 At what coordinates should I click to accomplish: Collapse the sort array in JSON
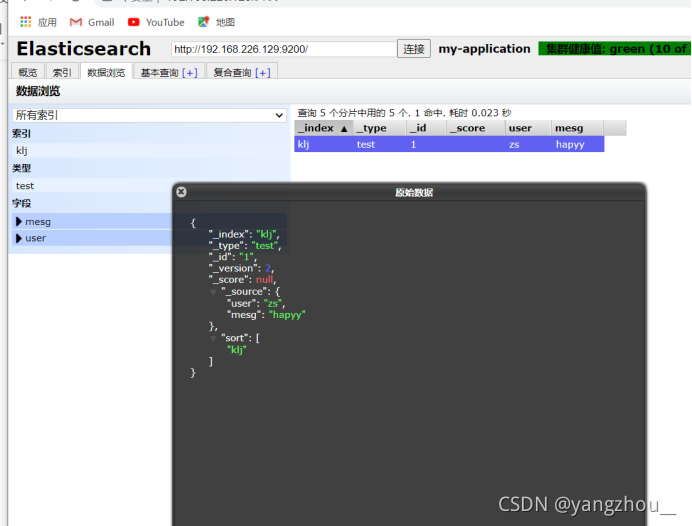[x=213, y=338]
